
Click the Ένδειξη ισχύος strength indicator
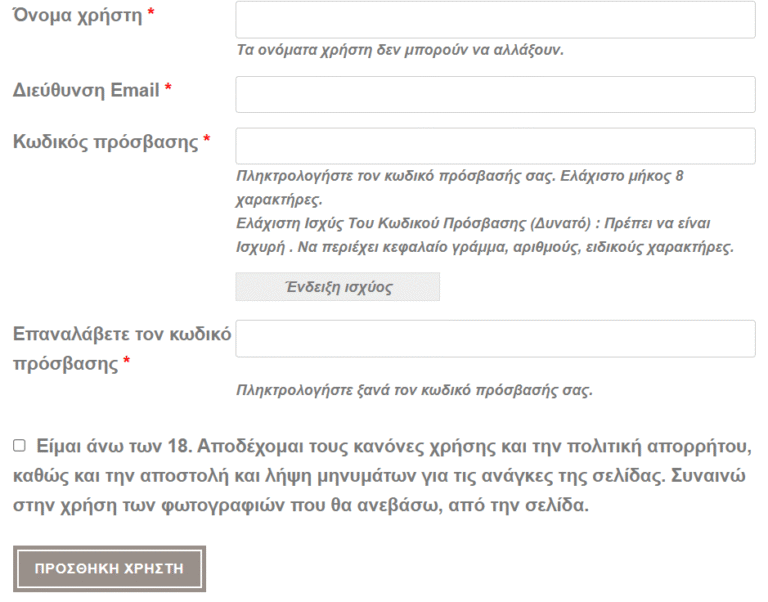click(x=337, y=287)
